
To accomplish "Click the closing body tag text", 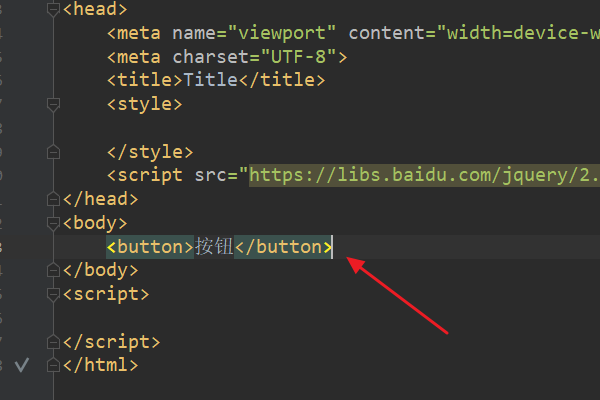I will (101, 270).
